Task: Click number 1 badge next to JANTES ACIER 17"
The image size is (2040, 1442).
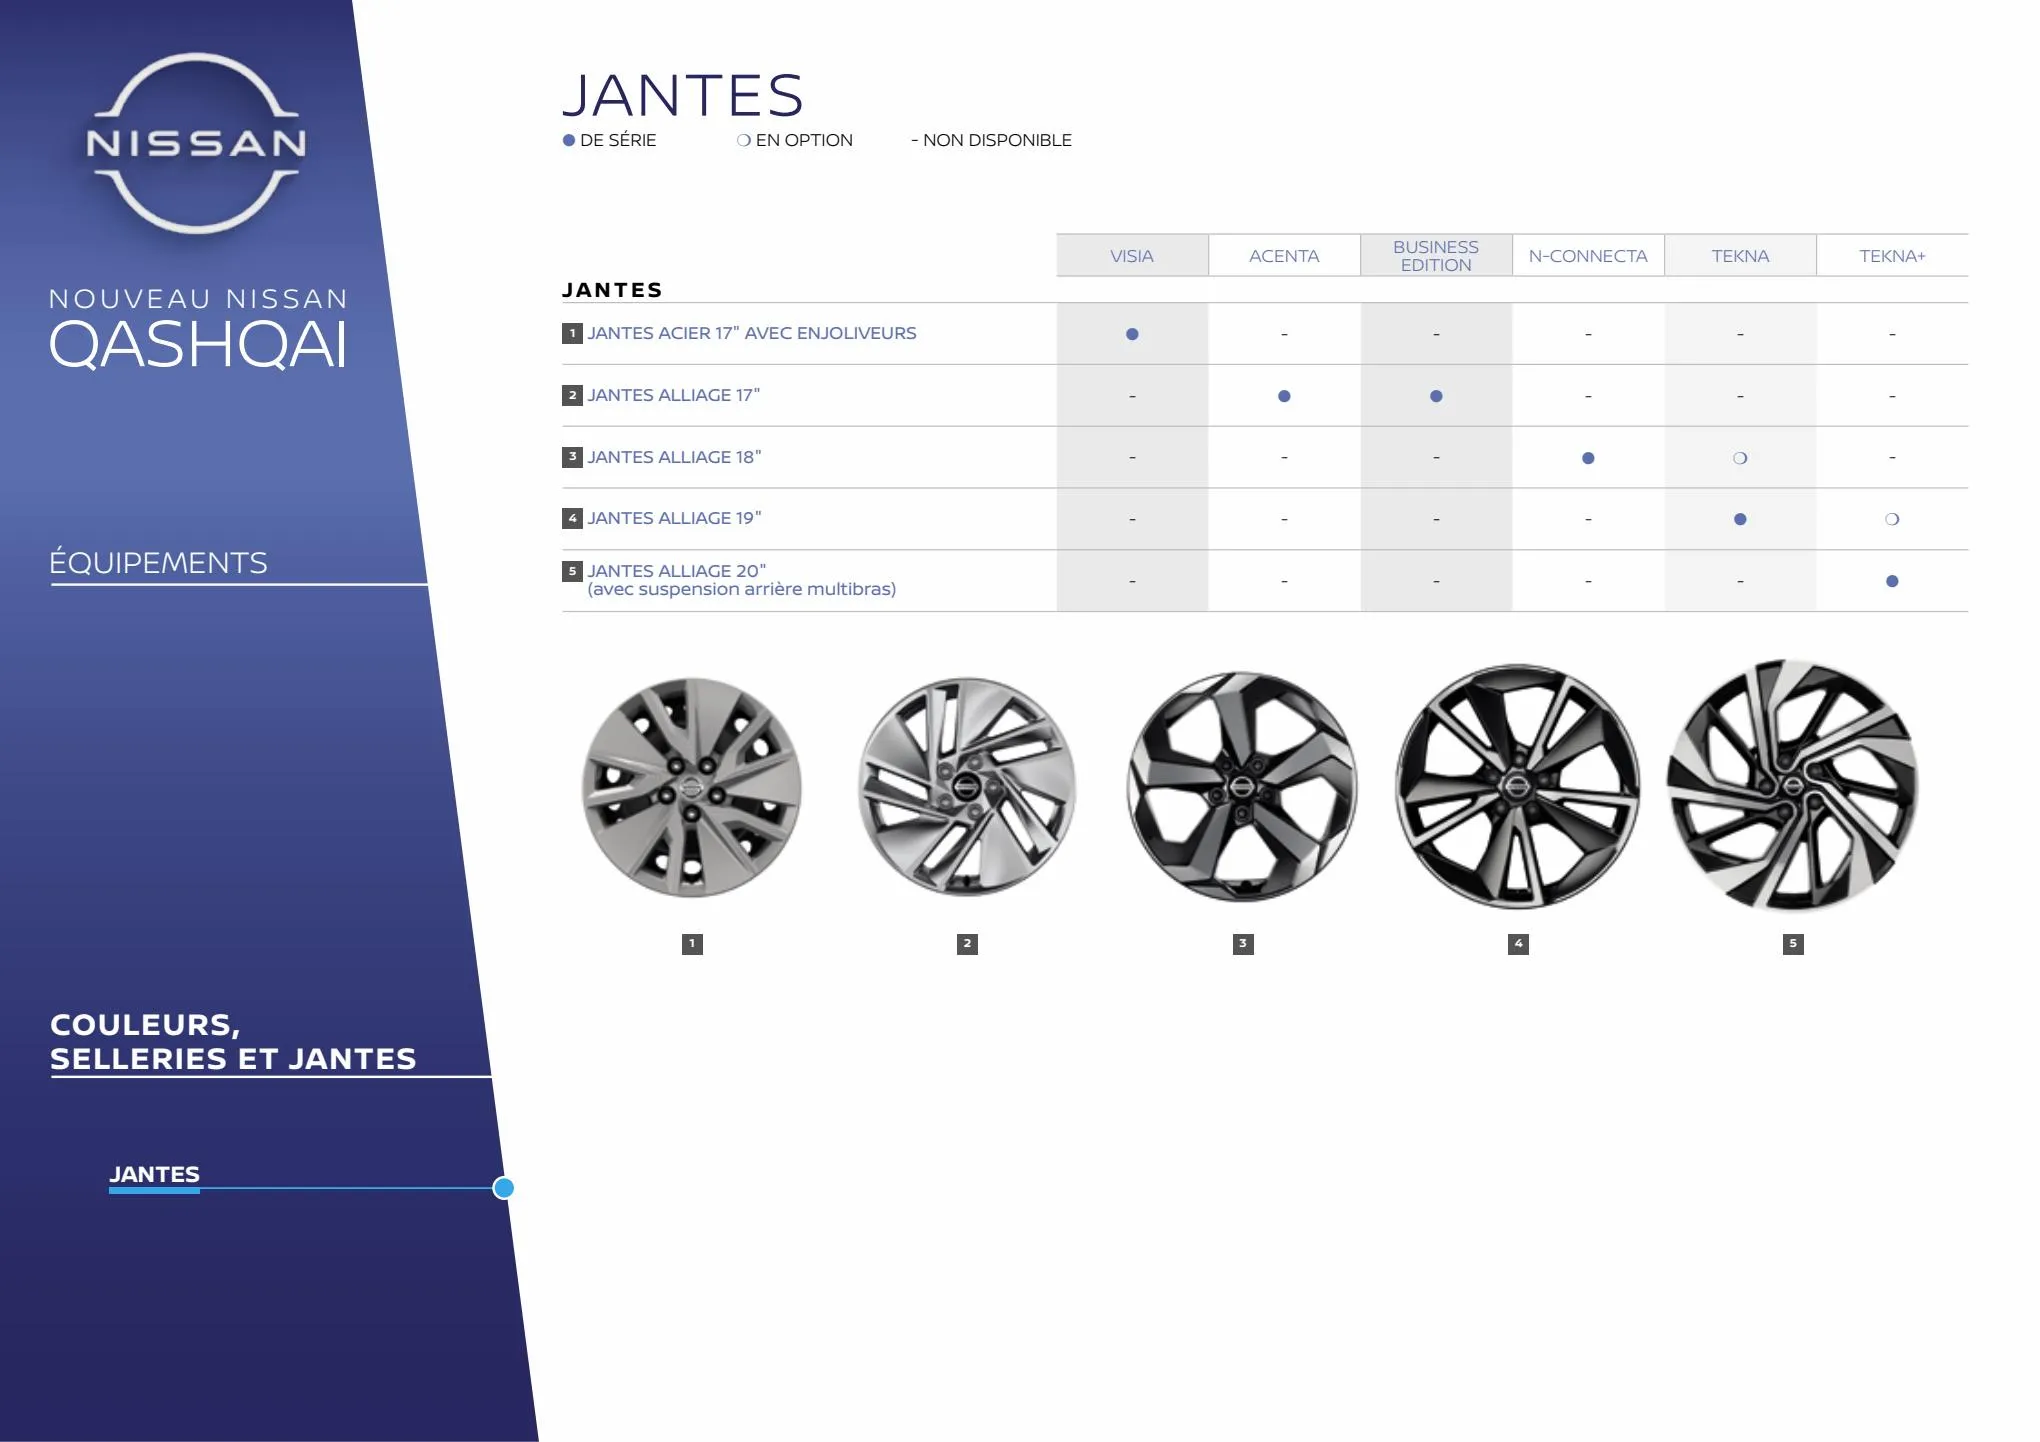Action: (x=572, y=333)
